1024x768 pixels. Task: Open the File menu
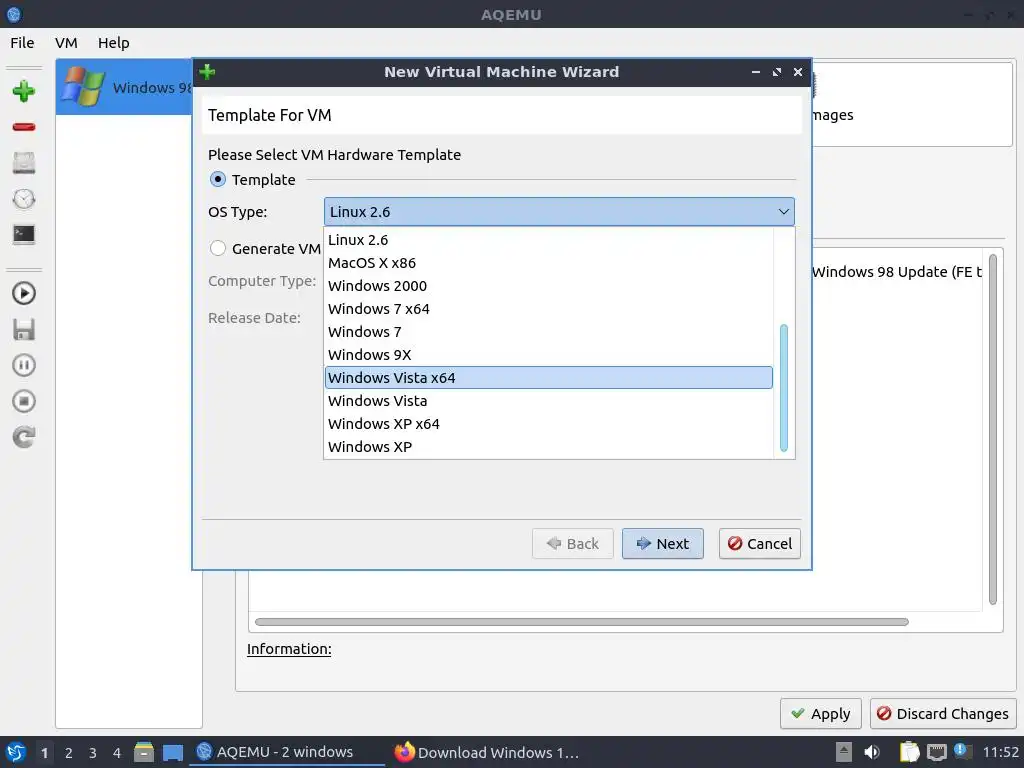pyautogui.click(x=22, y=42)
